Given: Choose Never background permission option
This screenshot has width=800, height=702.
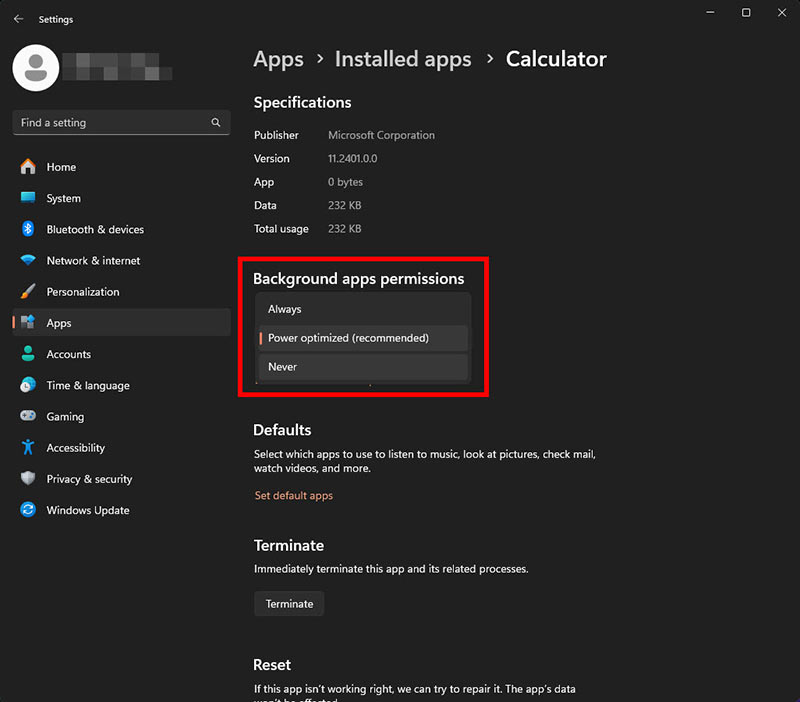Looking at the screenshot, I should click(363, 367).
